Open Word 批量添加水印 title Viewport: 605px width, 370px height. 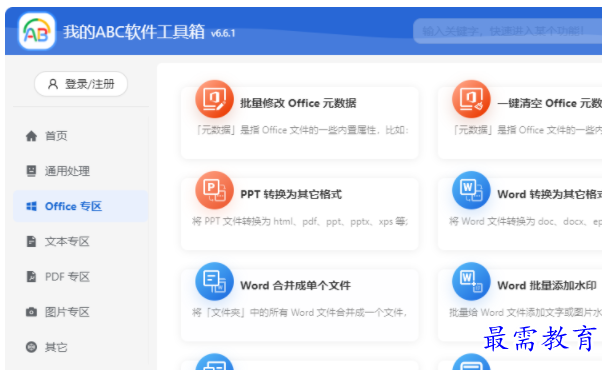tap(547, 286)
